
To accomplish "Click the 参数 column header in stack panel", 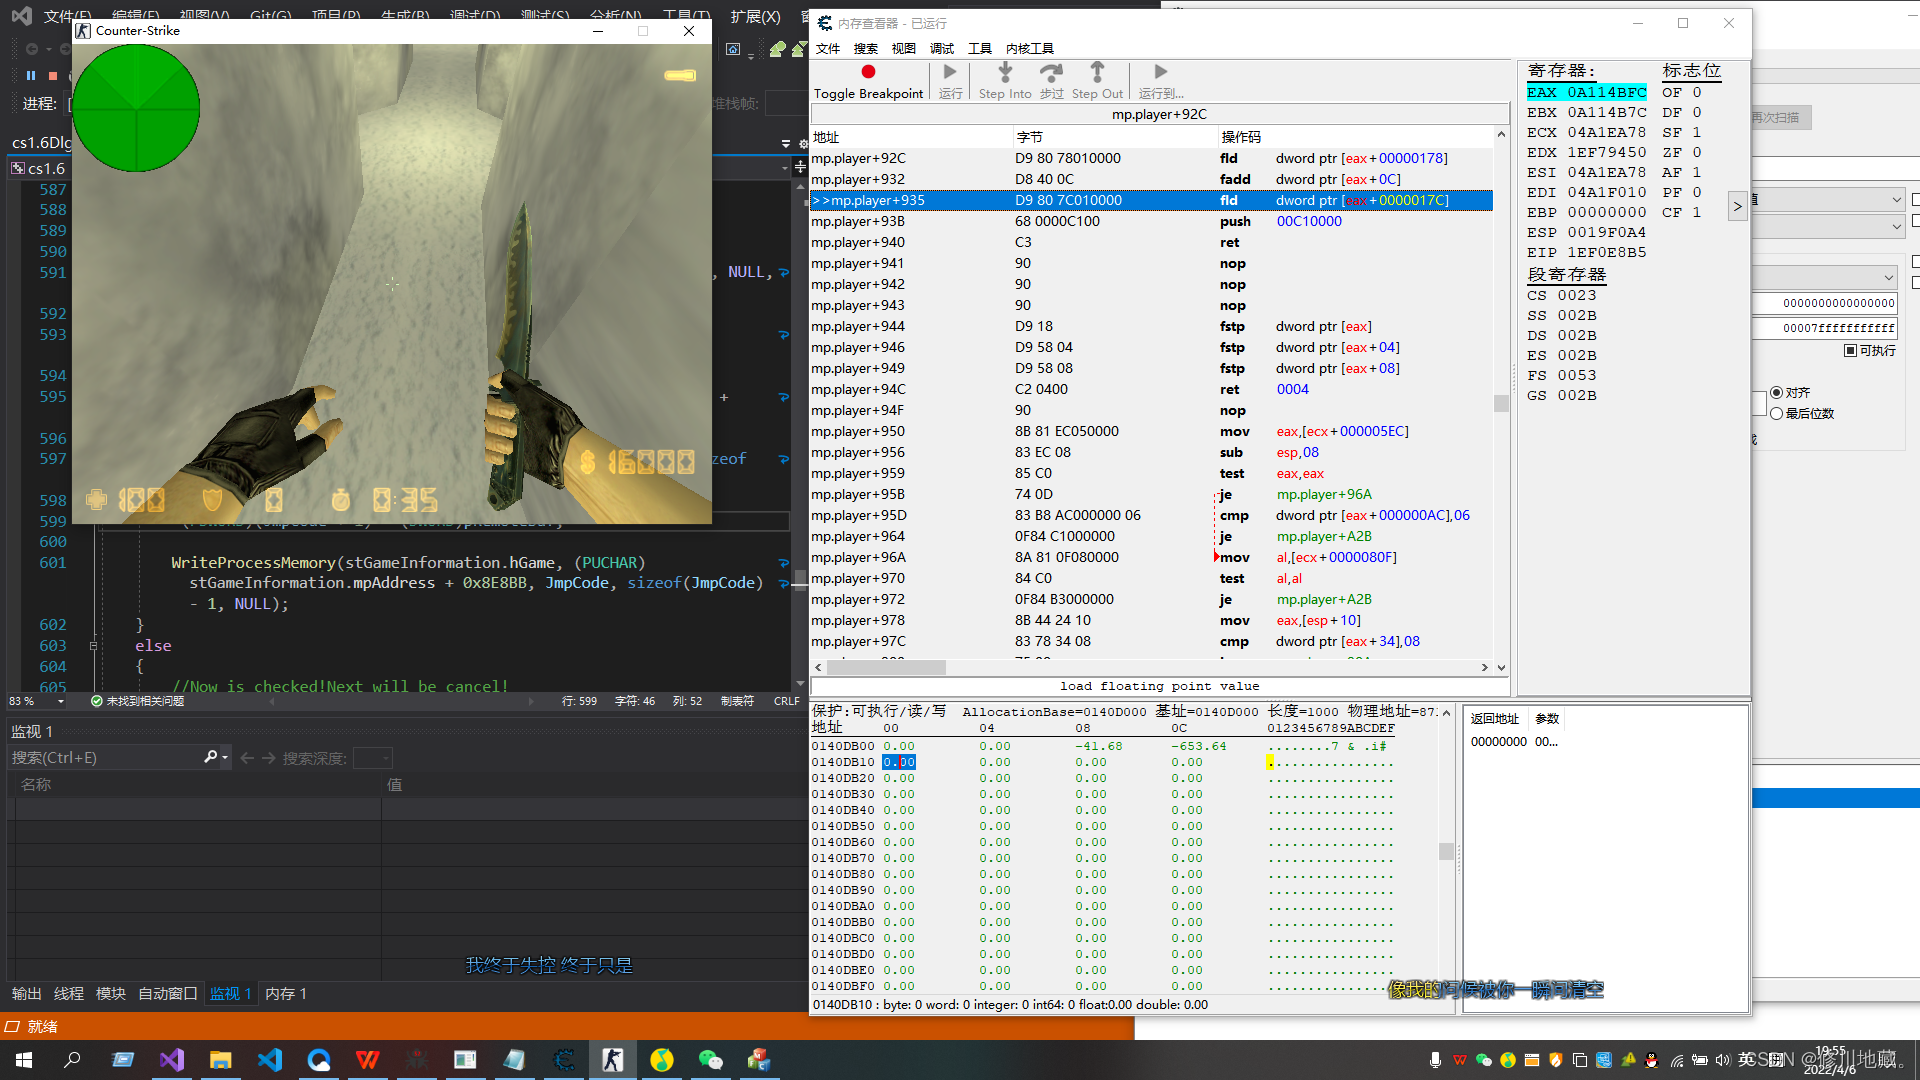I will (1547, 719).
